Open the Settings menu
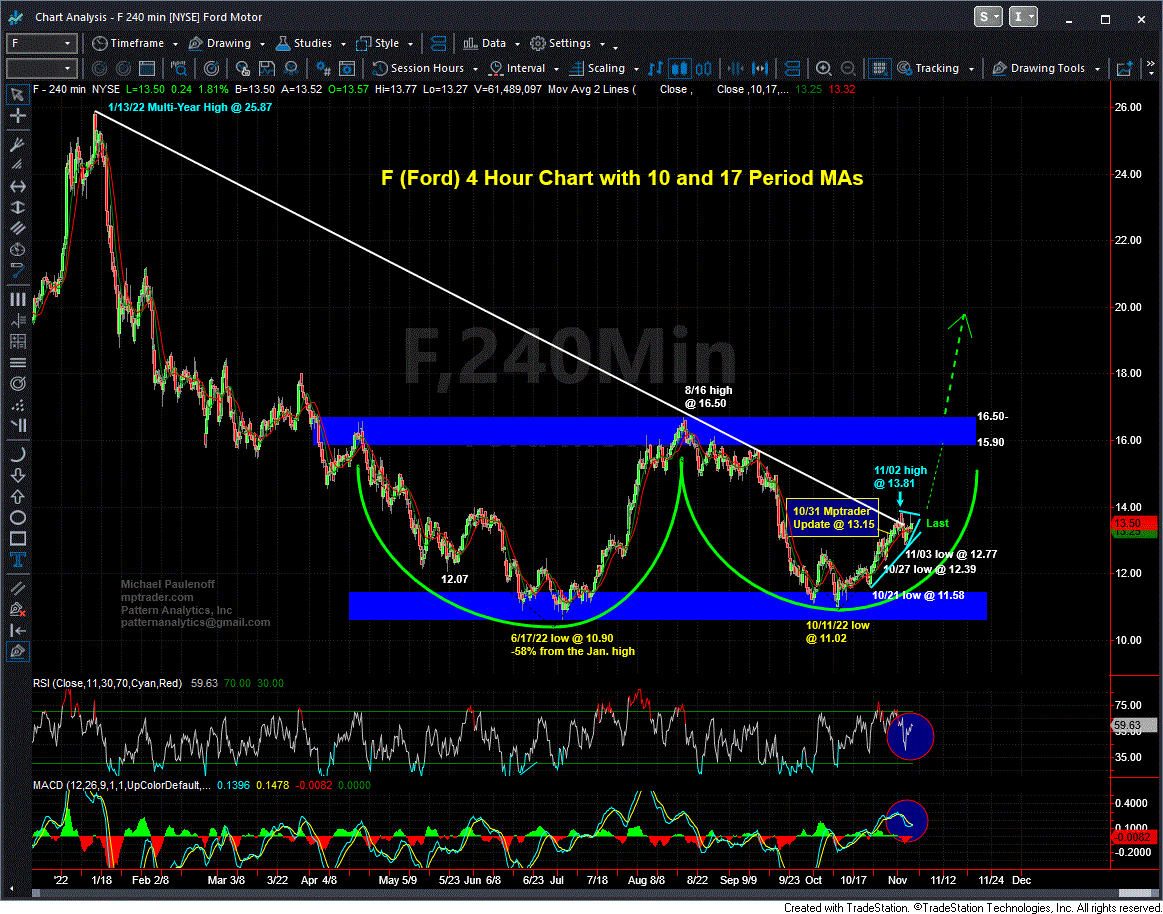The width and height of the screenshot is (1163, 914). pyautogui.click(x=567, y=43)
